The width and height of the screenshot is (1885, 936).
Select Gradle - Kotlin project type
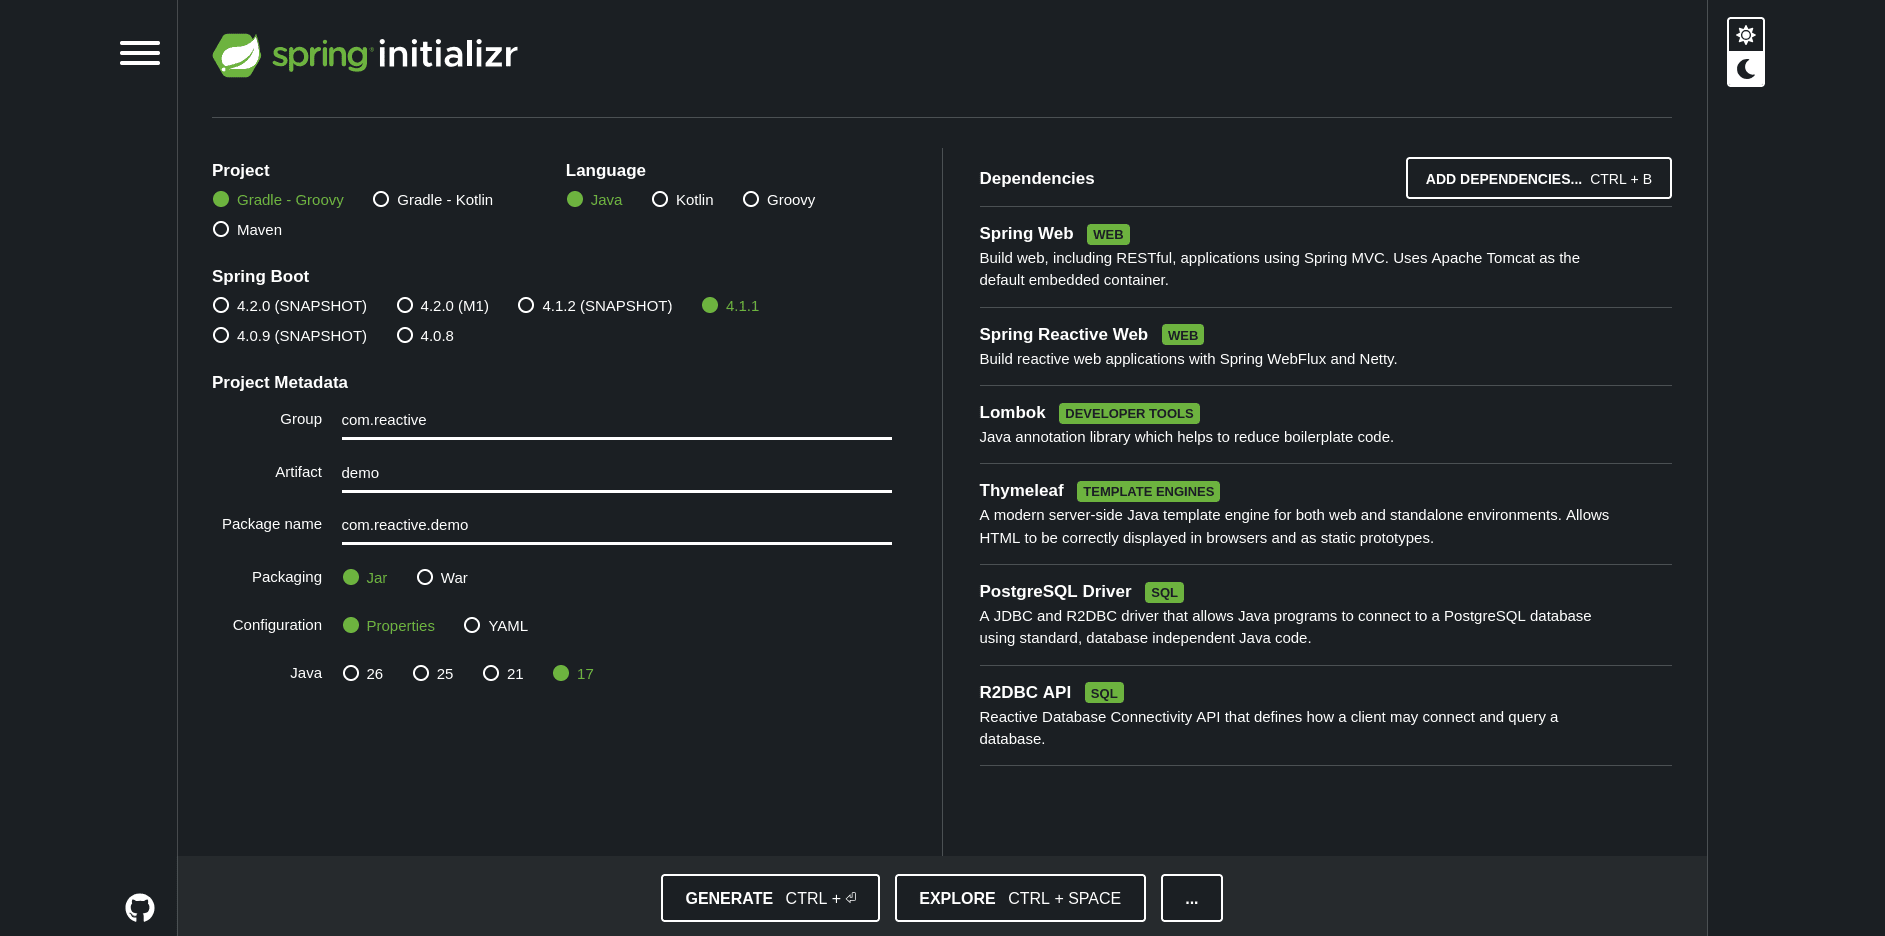433,200
